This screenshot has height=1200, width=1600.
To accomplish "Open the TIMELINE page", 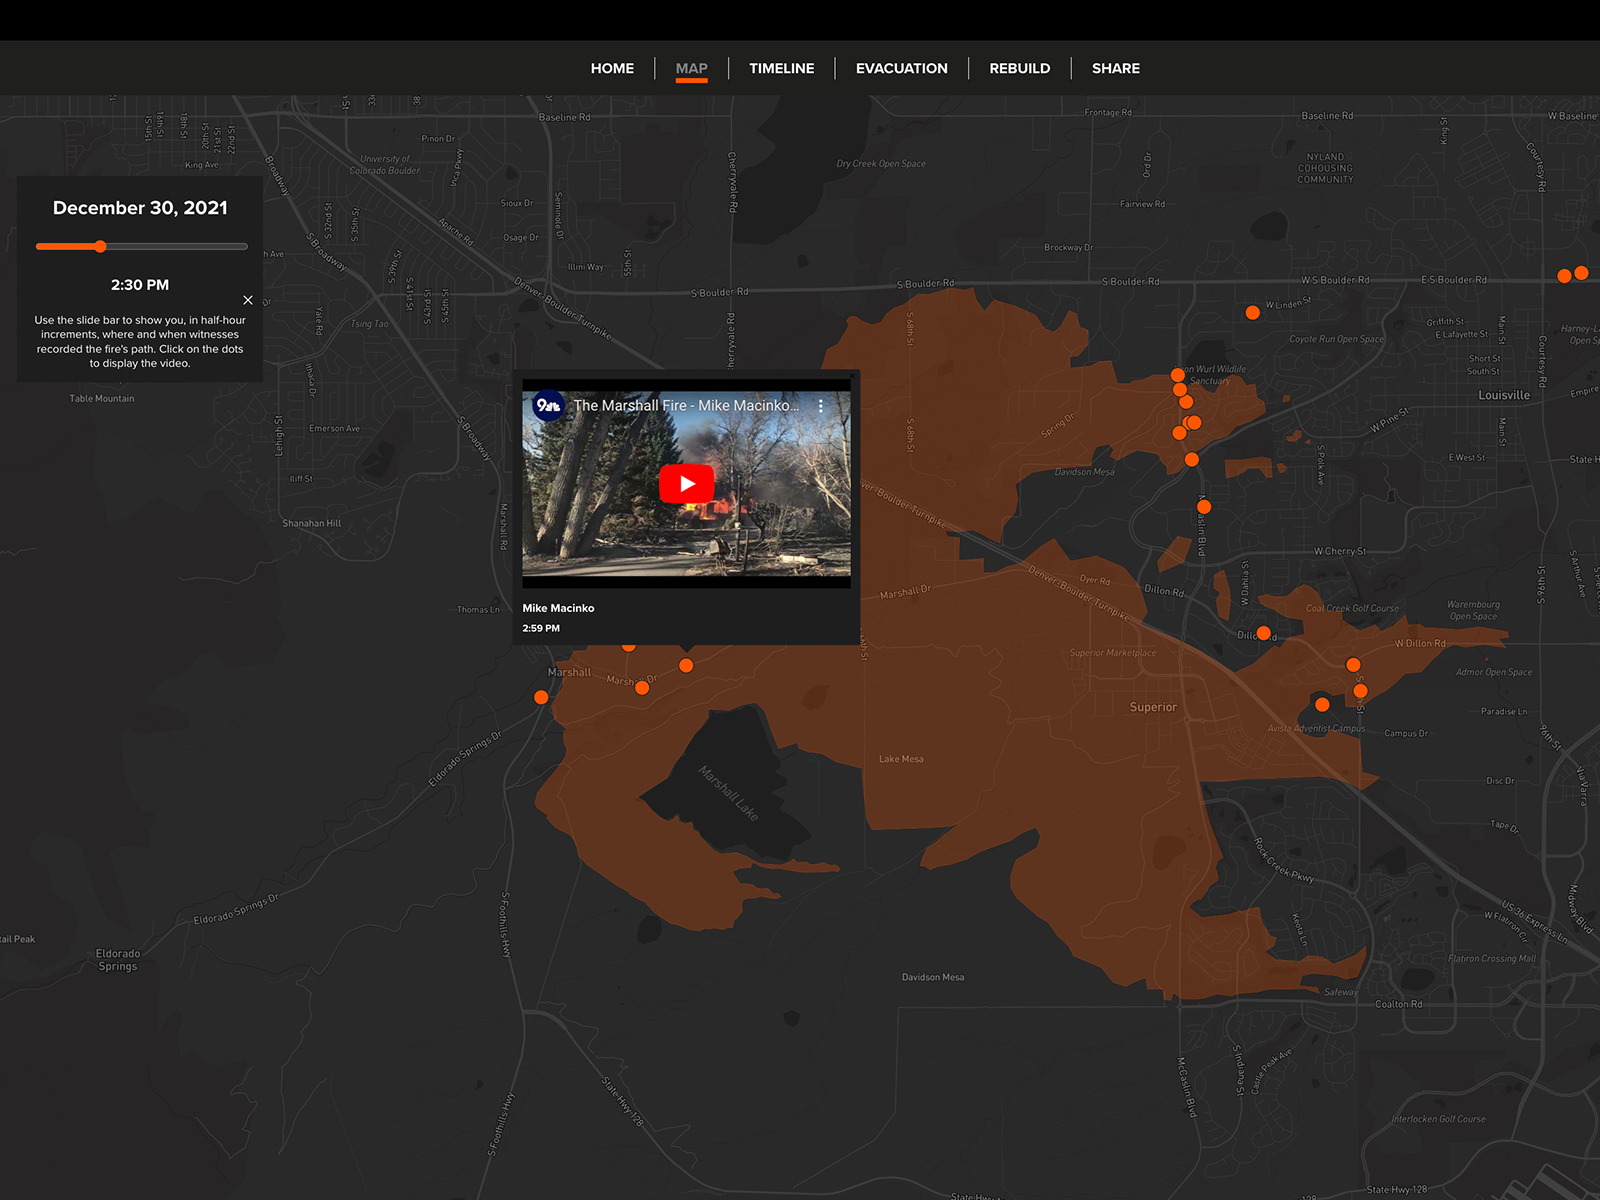I will 781,68.
